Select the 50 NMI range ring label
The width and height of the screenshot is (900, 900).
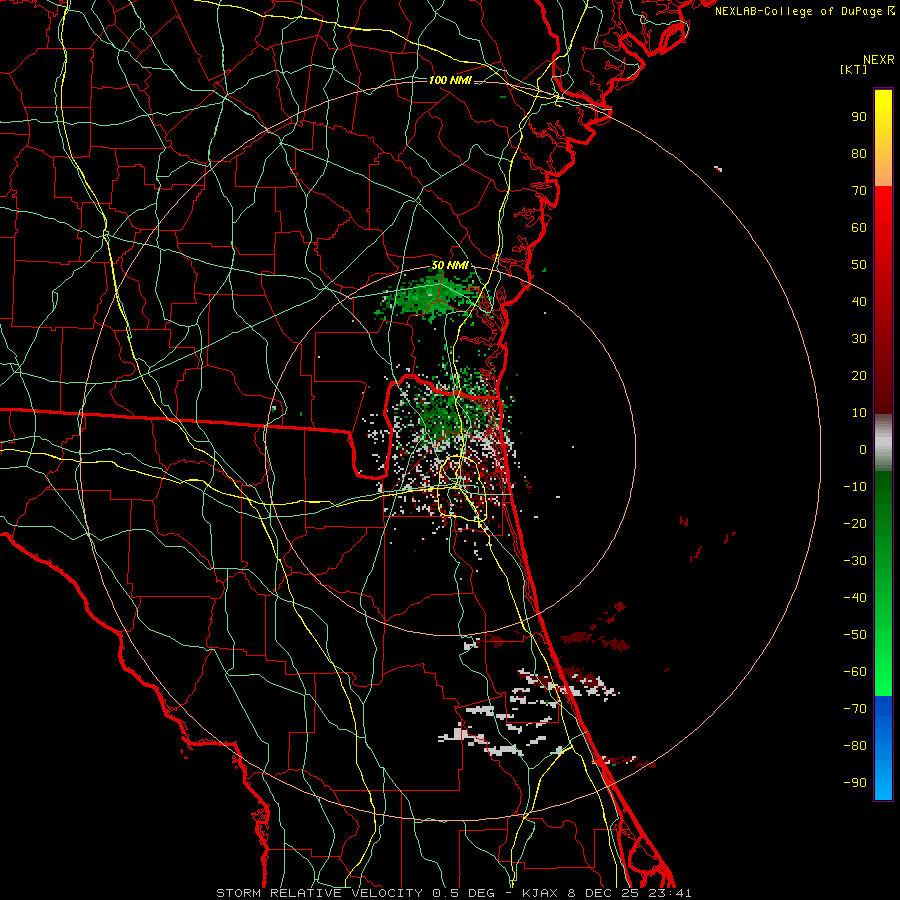pos(450,265)
